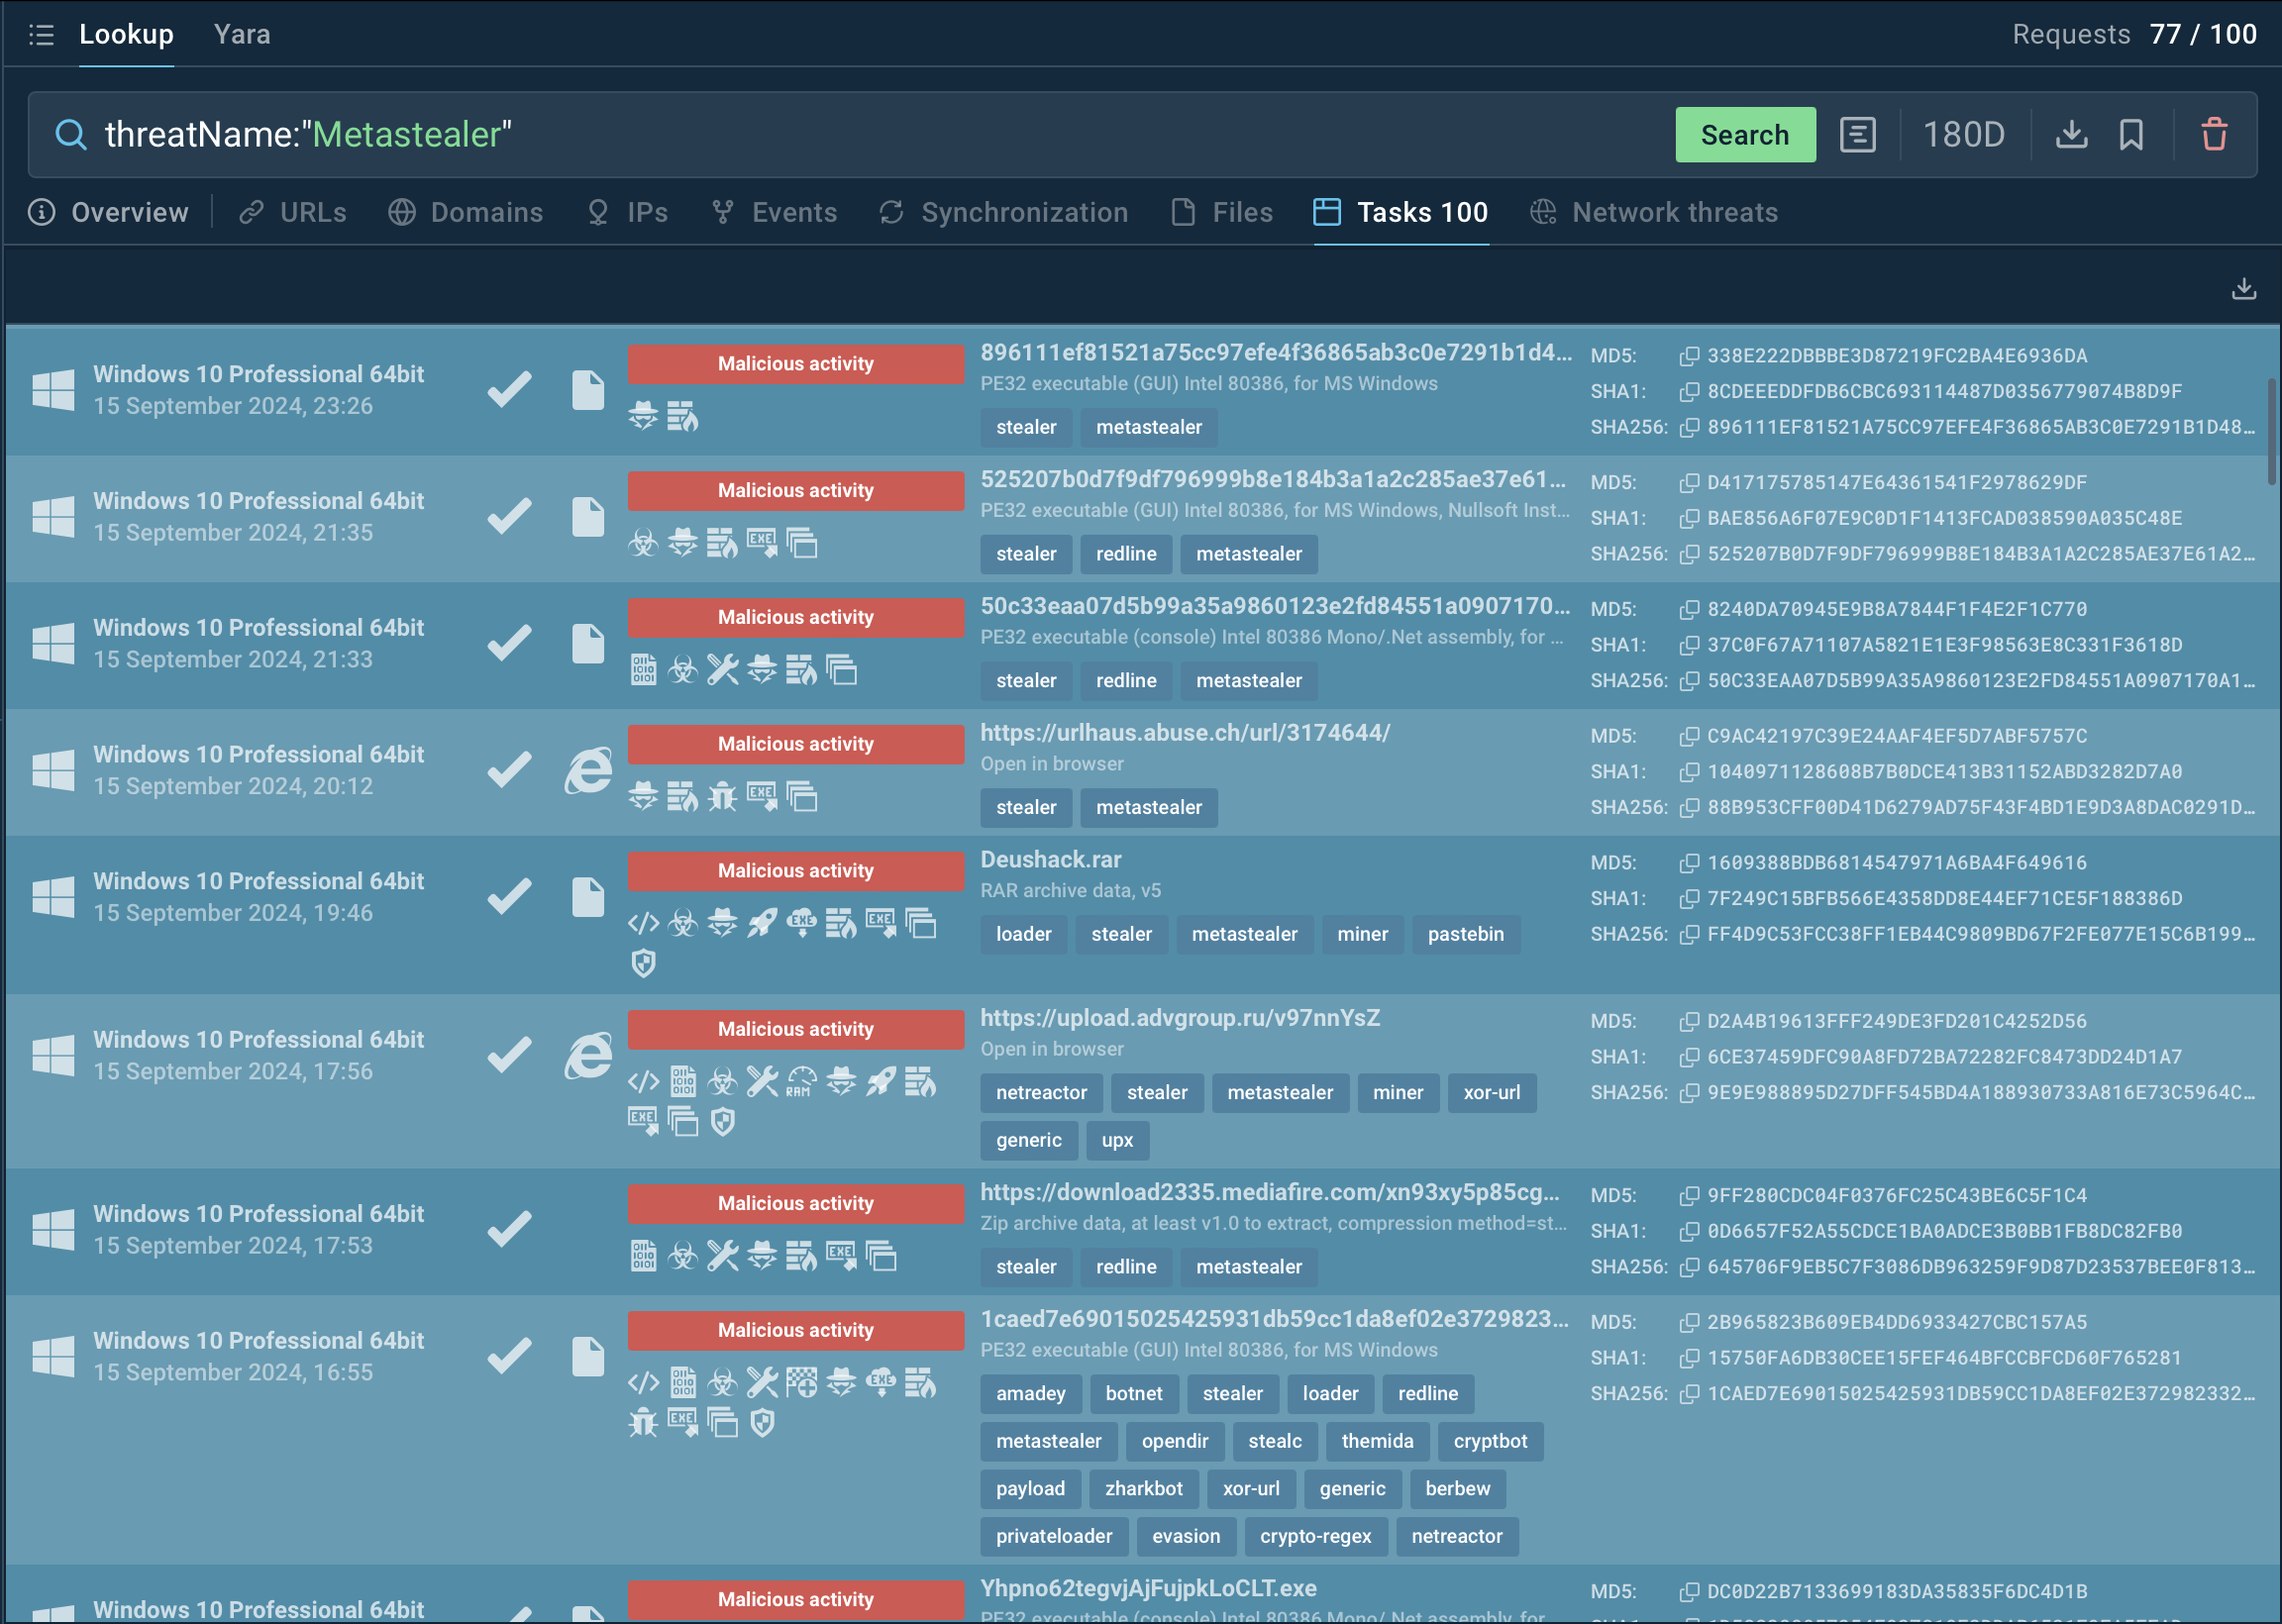Click the bug icon in urlhaus task row

722,797
